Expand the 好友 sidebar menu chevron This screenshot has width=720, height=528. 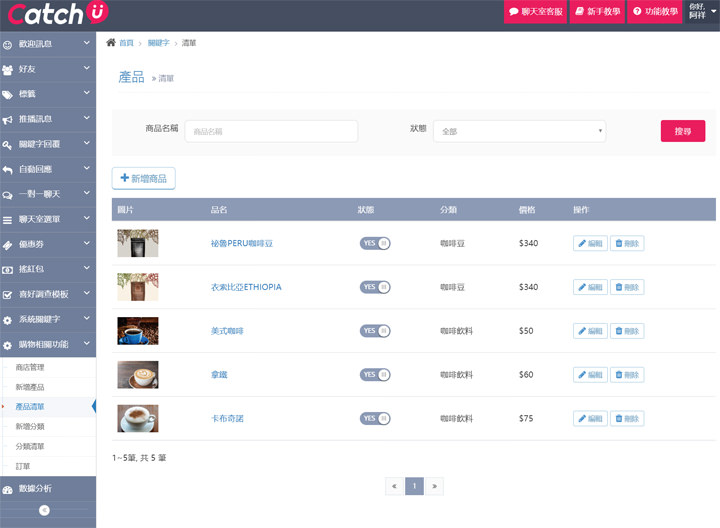87,68
